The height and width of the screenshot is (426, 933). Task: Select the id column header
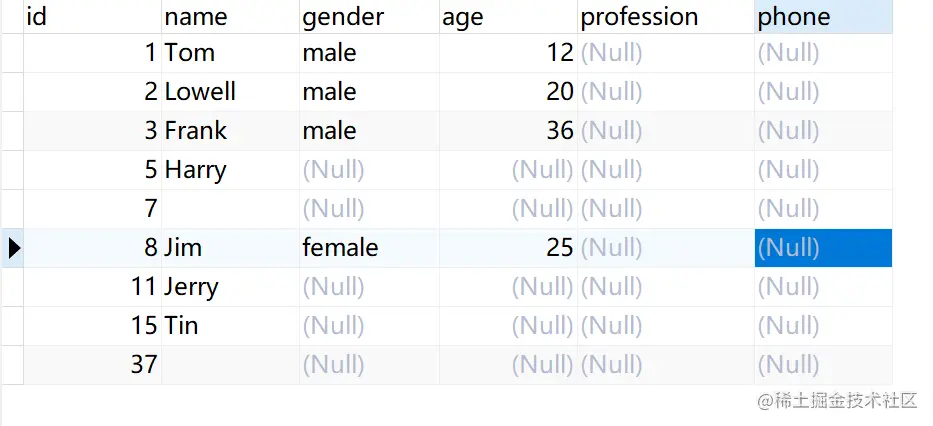point(91,17)
